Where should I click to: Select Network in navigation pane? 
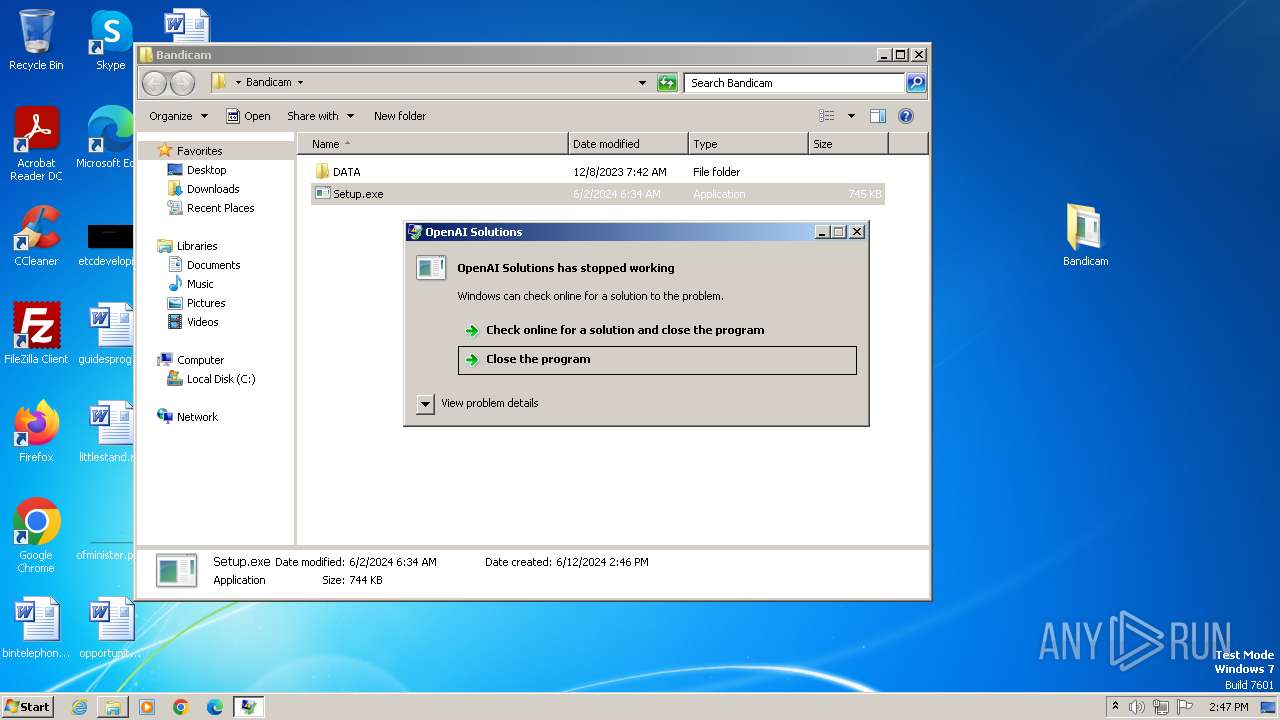point(197,417)
